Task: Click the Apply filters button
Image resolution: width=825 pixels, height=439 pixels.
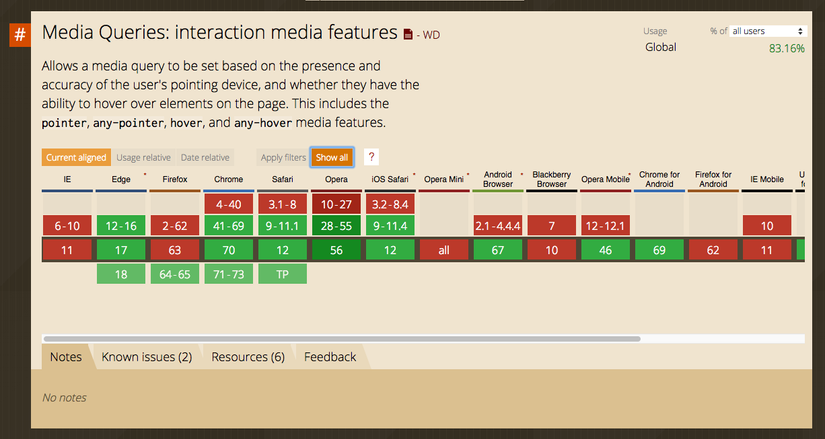Action: coord(283,157)
